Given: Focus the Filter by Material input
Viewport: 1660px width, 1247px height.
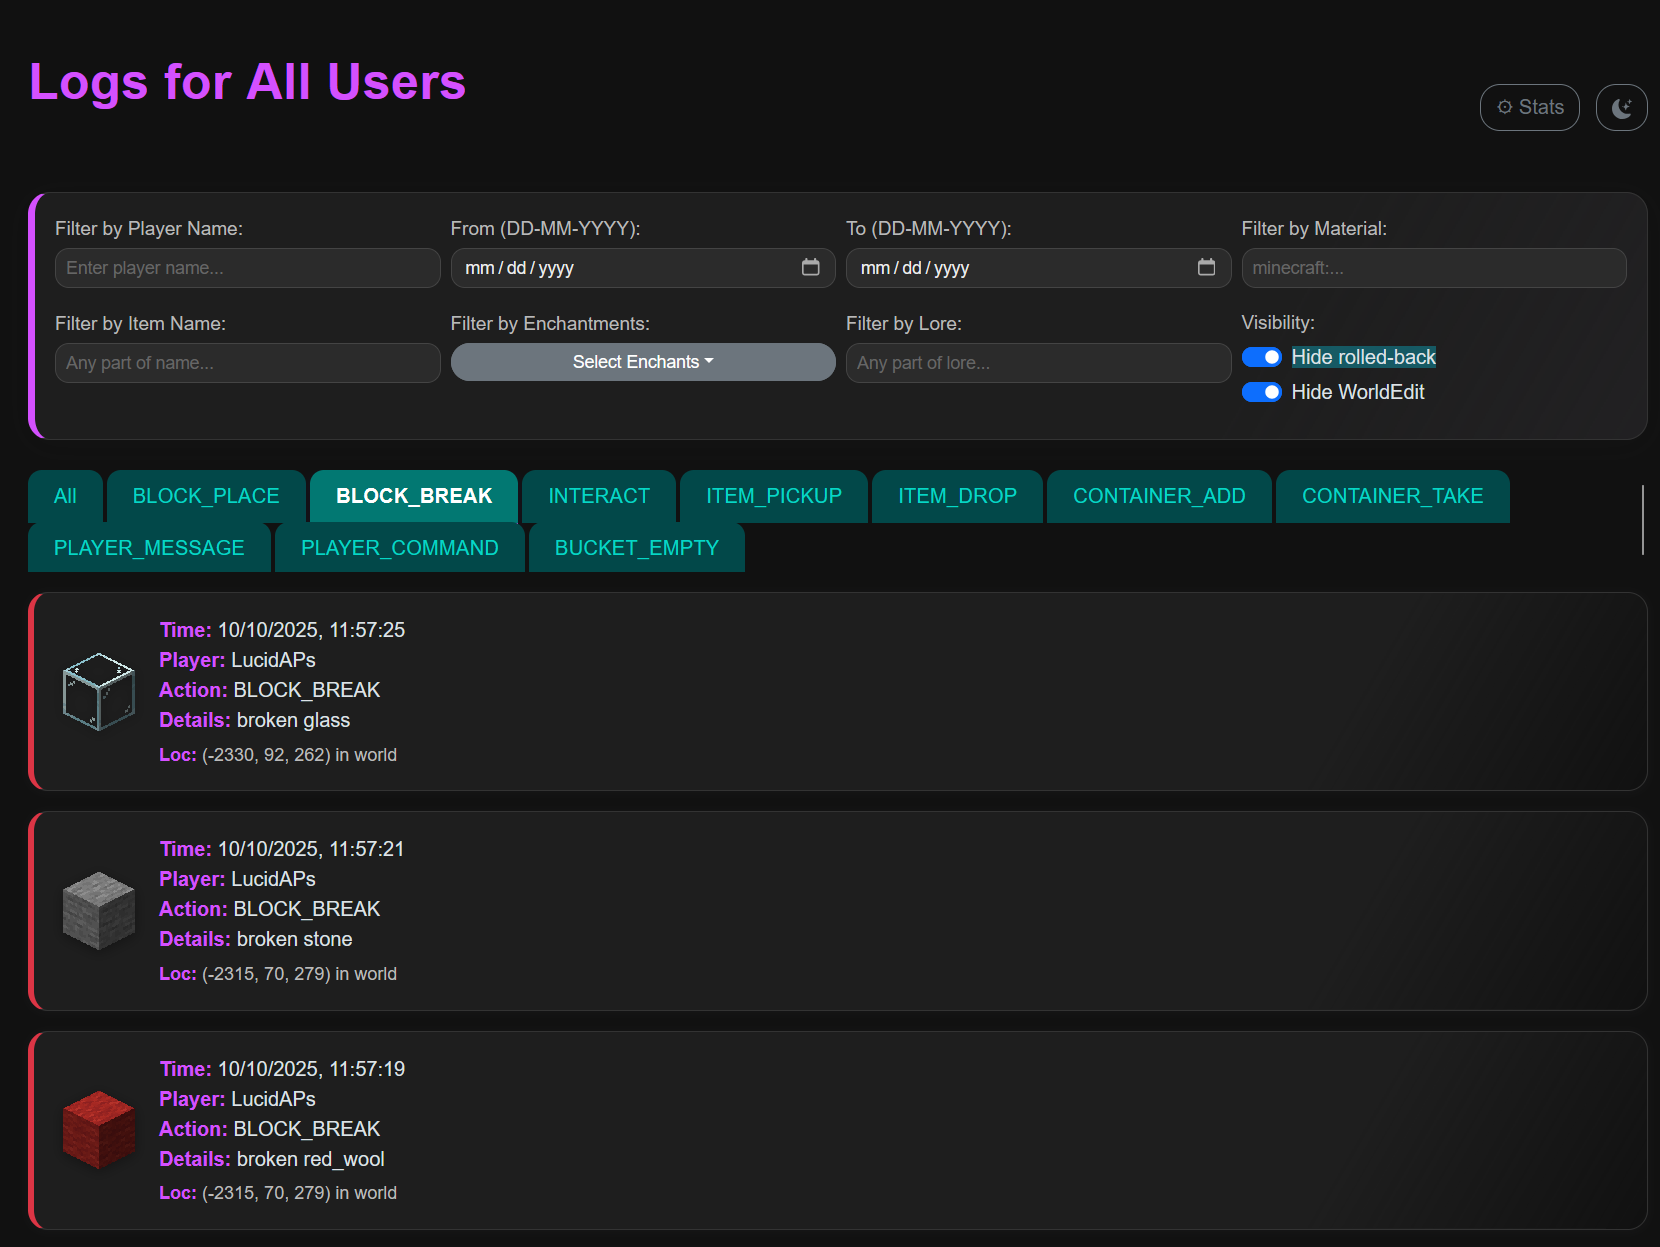Looking at the screenshot, I should pos(1433,268).
